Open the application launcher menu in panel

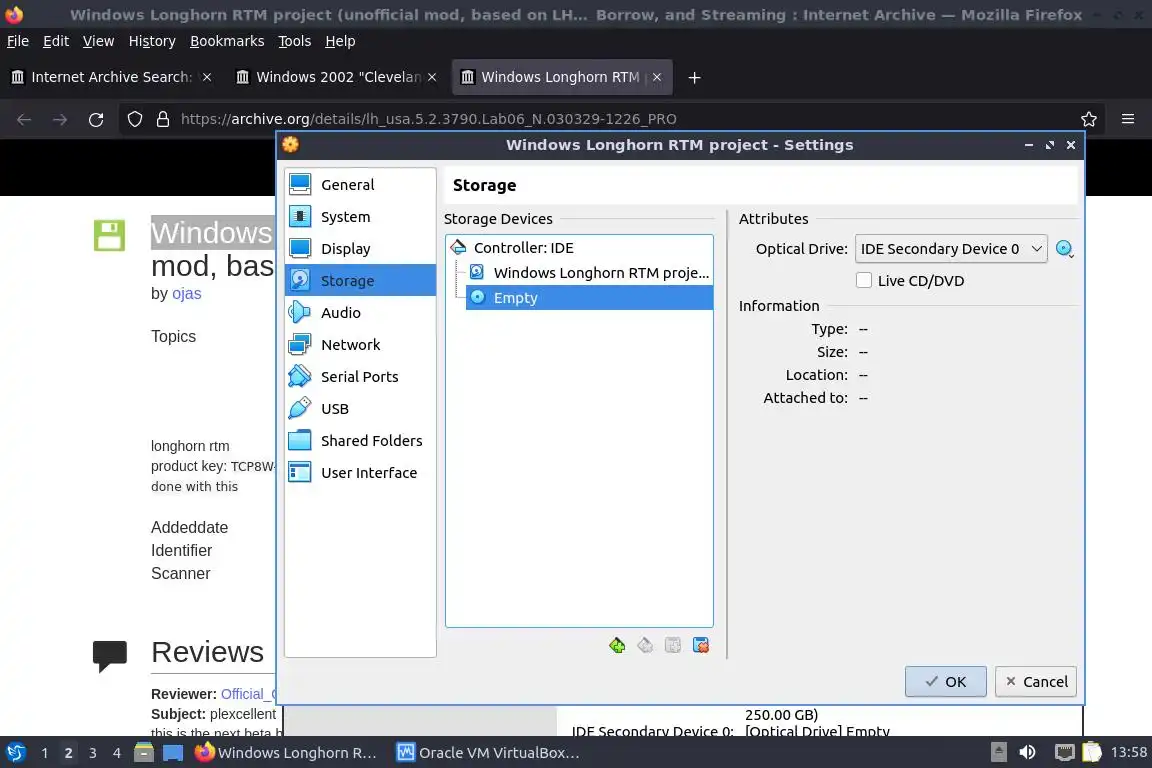tap(16, 752)
